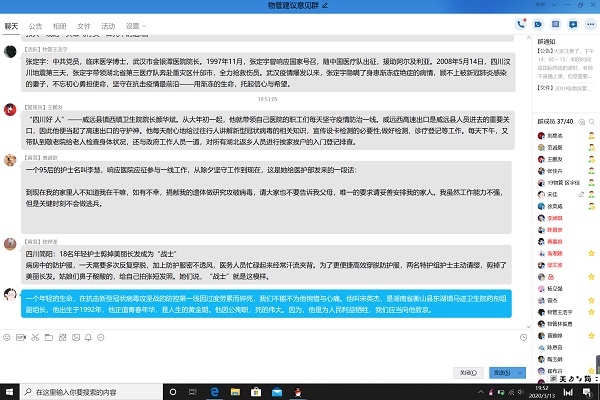
Task: Open message history clock icon
Action: (523, 337)
